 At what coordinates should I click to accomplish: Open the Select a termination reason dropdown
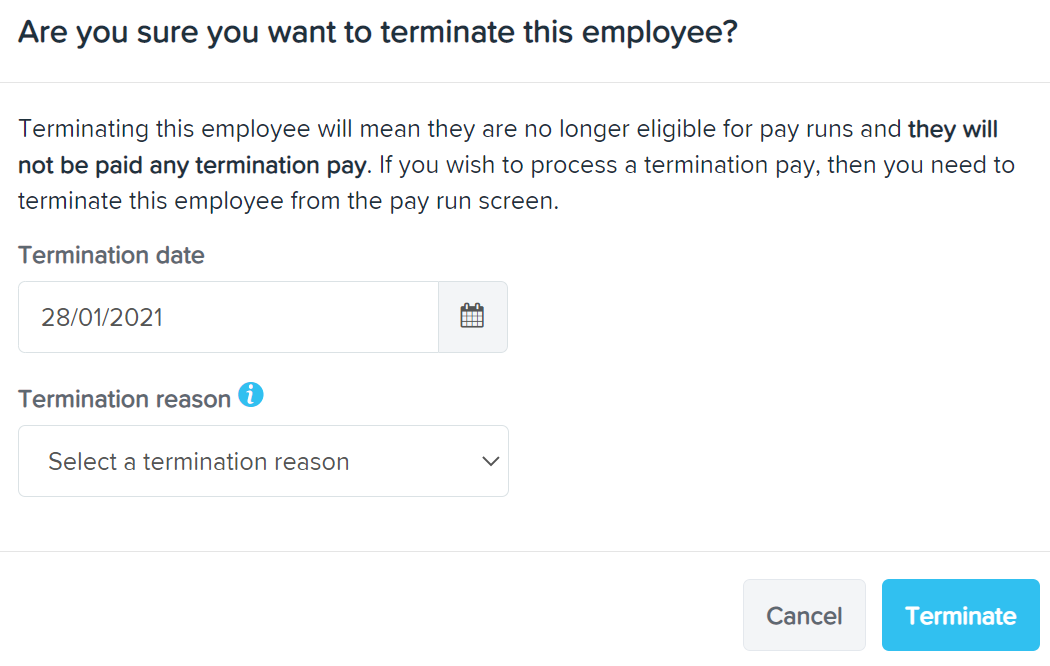tap(263, 461)
